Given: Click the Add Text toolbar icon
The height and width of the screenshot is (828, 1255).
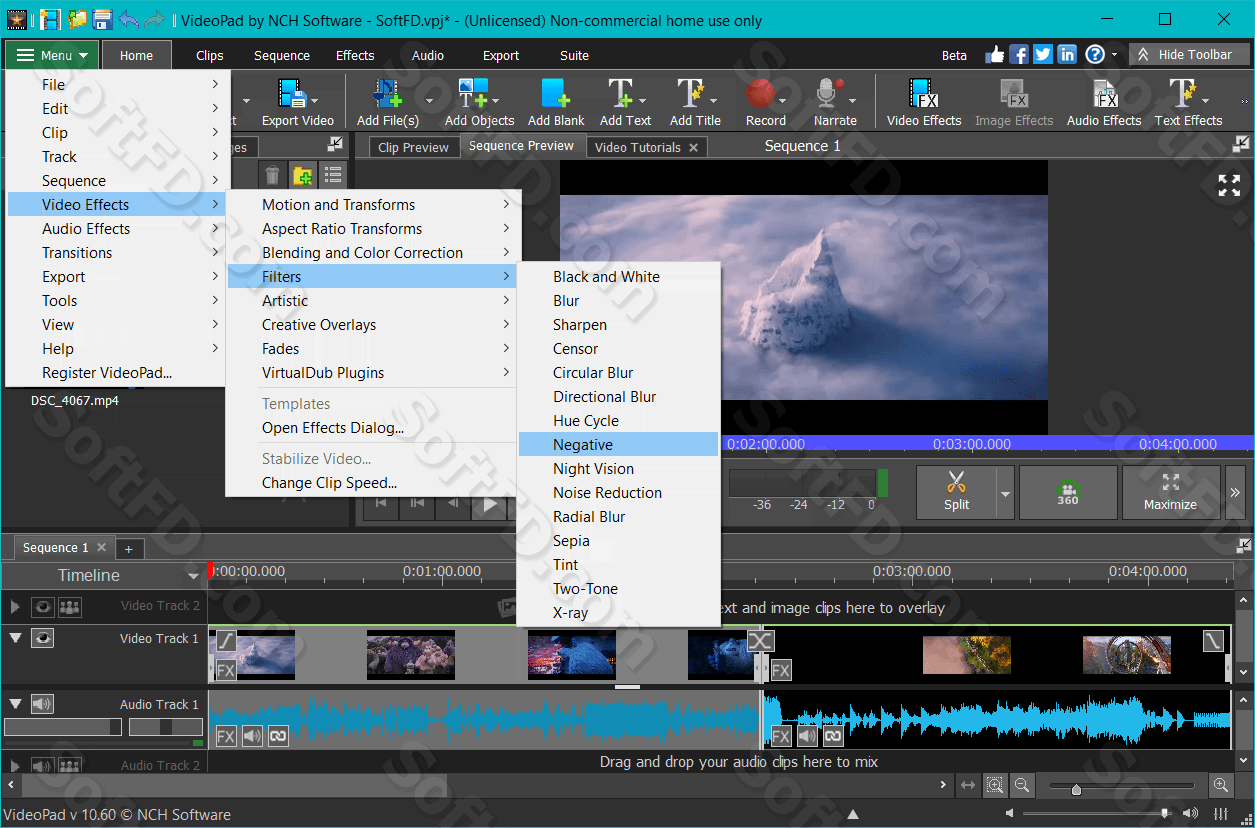Looking at the screenshot, I should 620,94.
